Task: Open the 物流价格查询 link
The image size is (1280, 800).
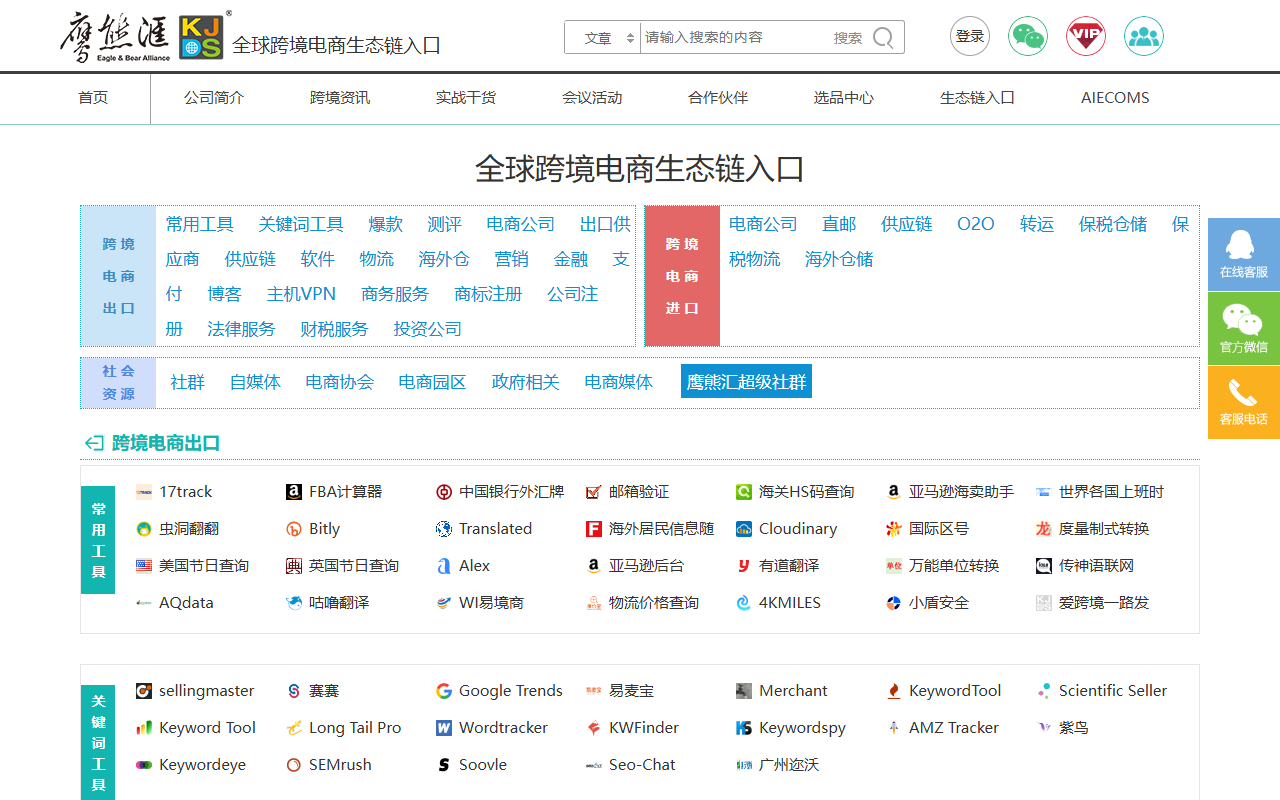Action: 654,603
